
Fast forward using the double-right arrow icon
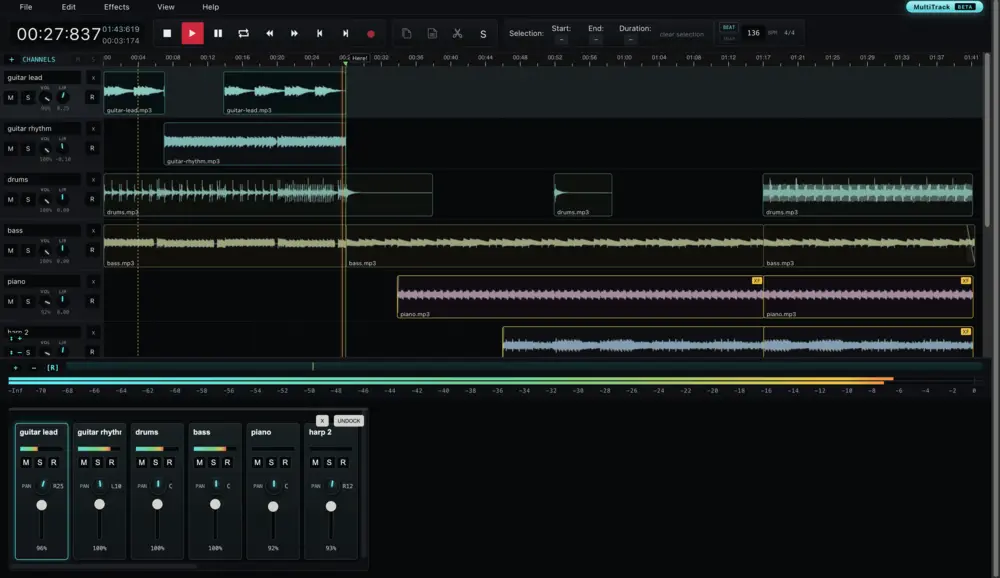[294, 33]
